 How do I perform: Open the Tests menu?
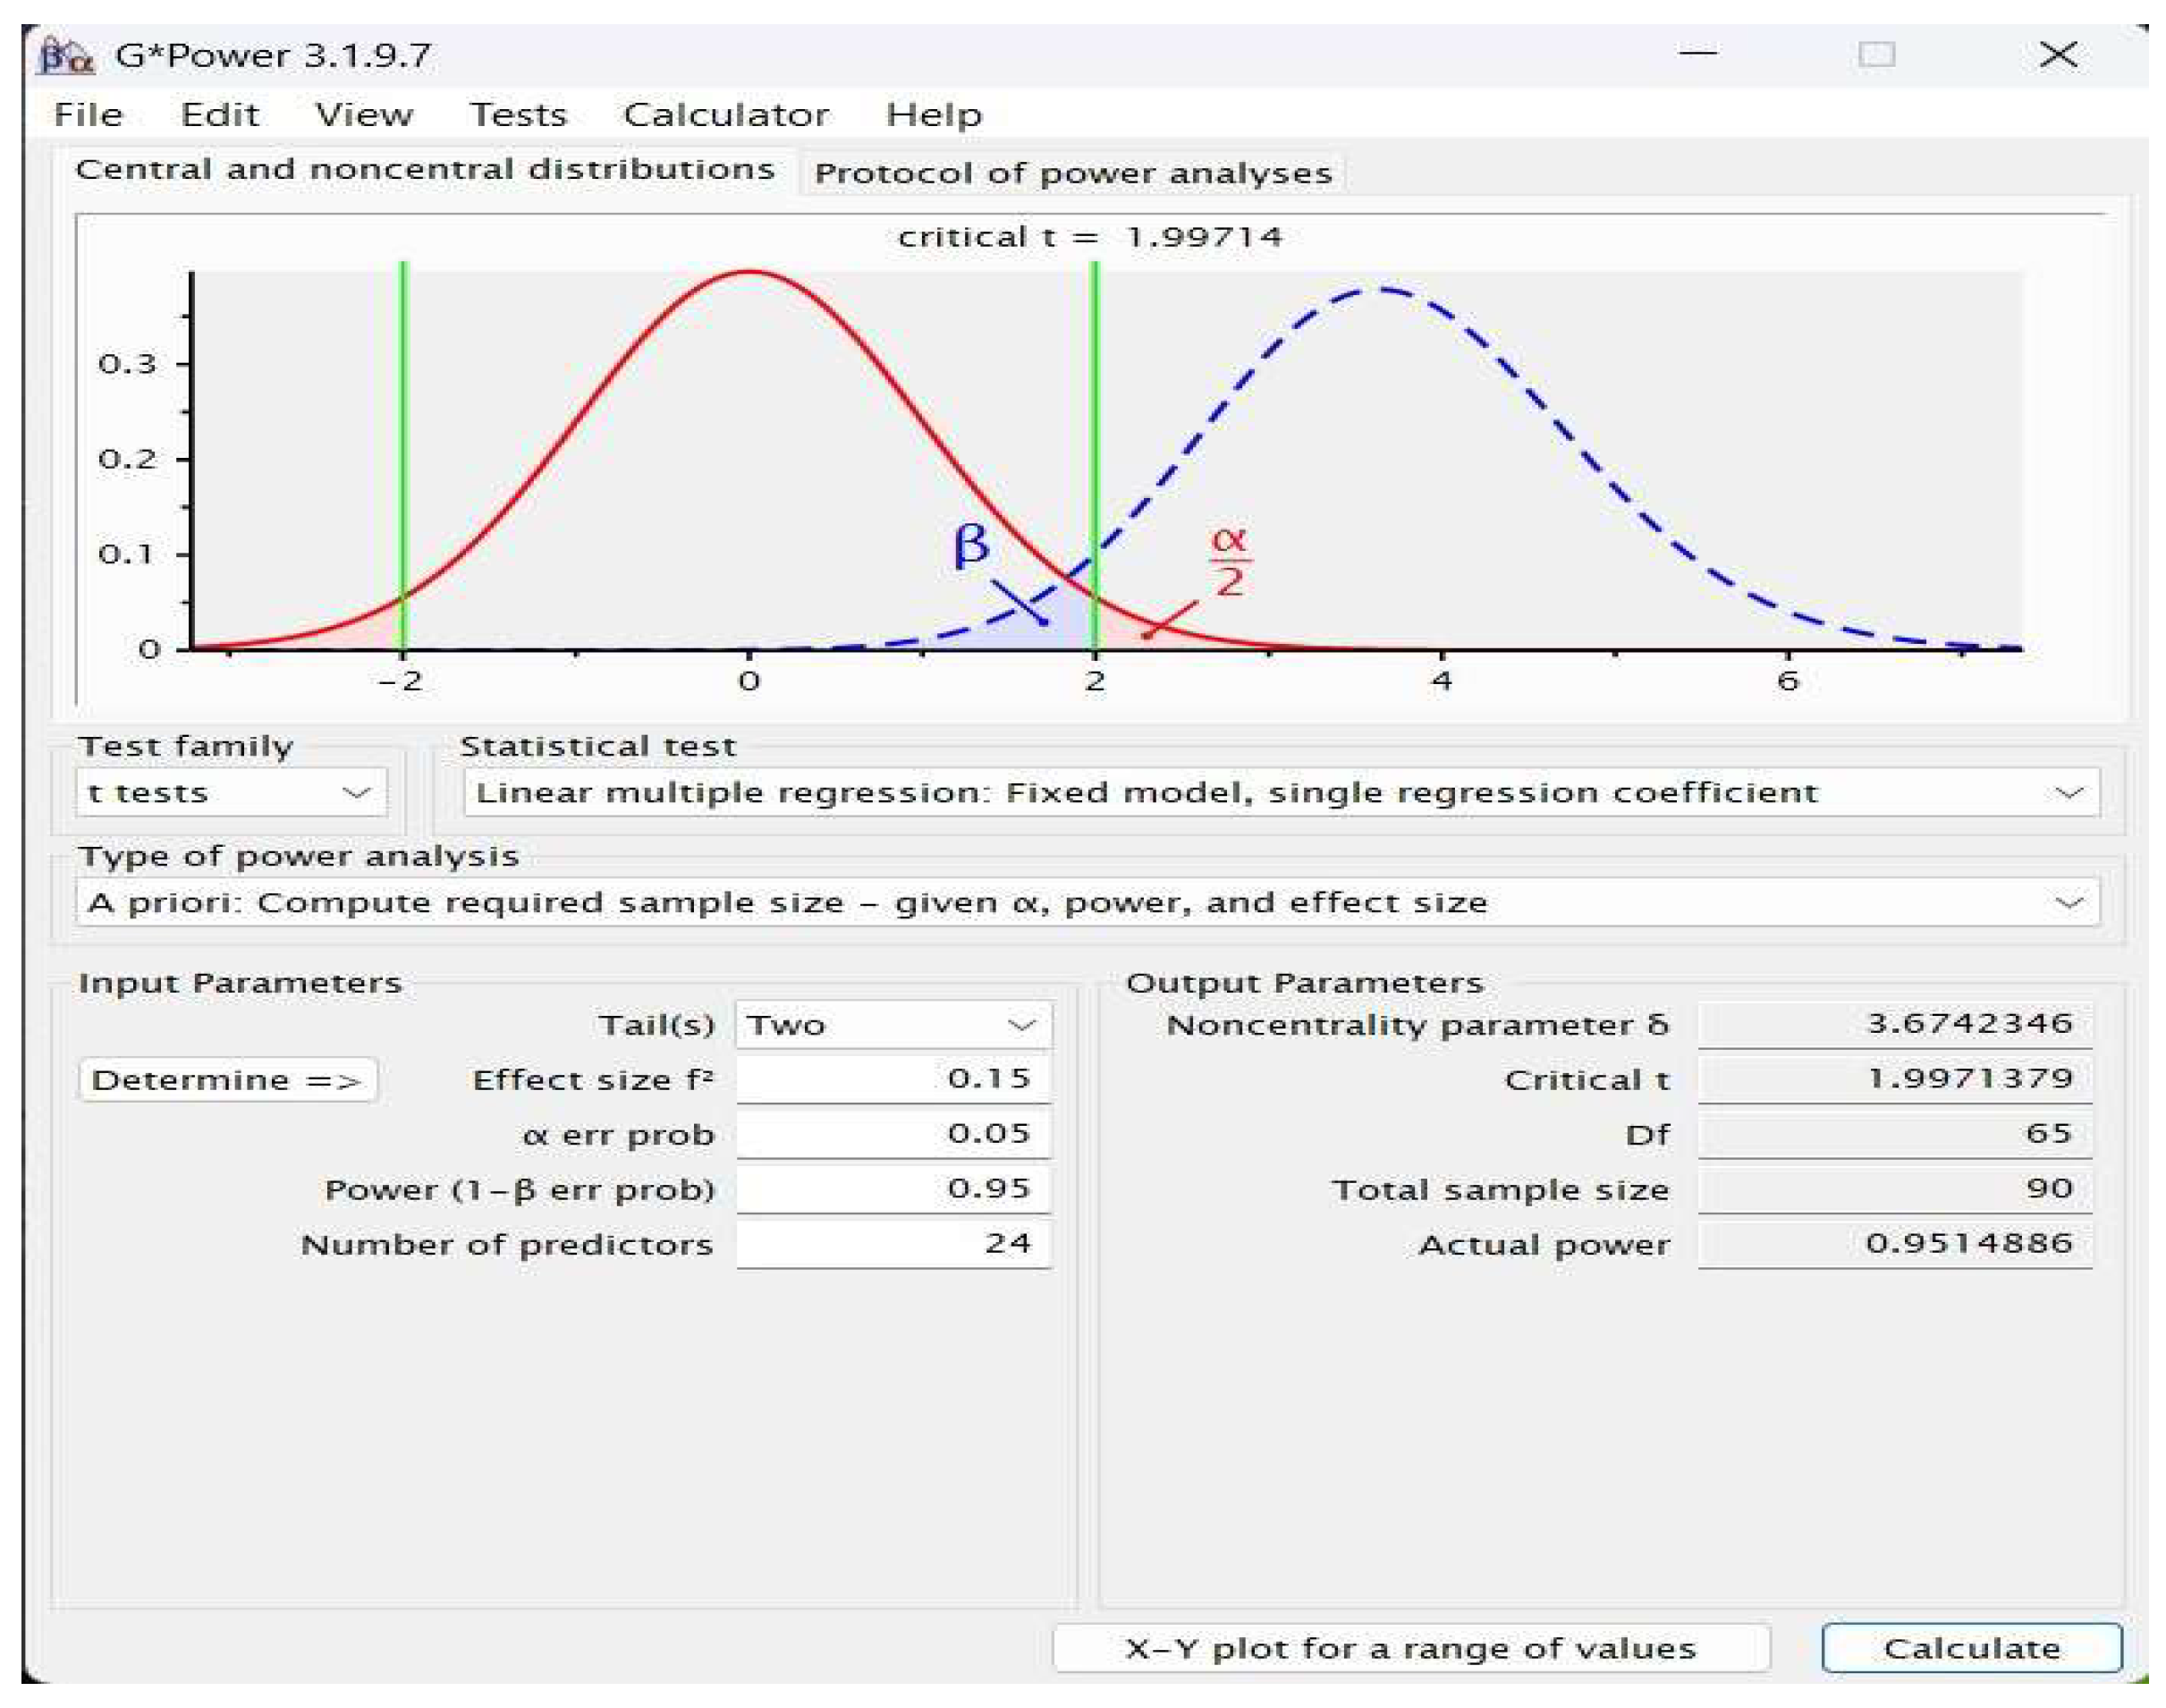(x=518, y=115)
